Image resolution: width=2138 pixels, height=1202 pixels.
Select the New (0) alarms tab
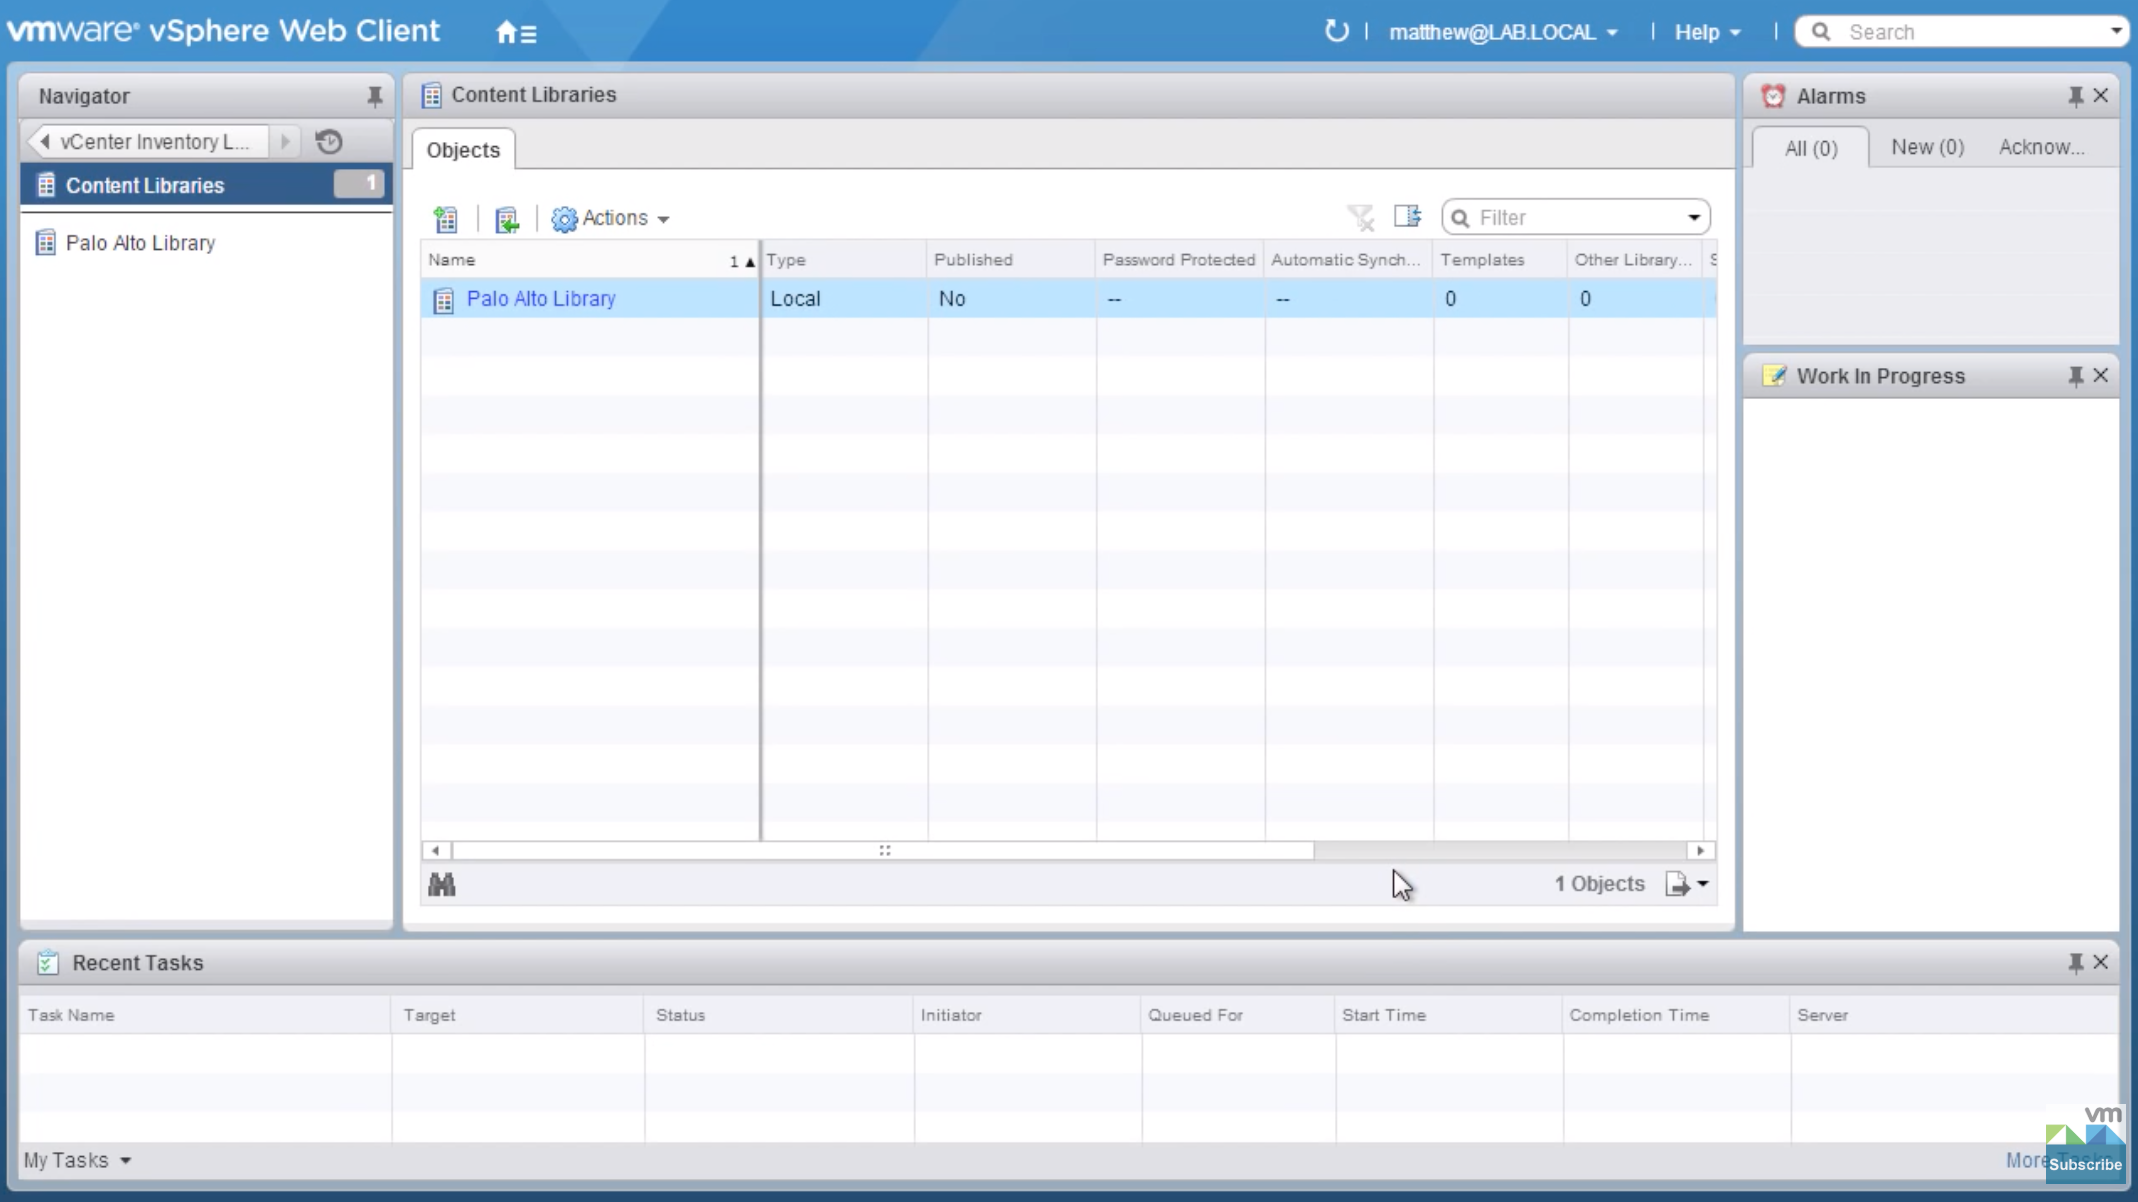click(x=1927, y=147)
